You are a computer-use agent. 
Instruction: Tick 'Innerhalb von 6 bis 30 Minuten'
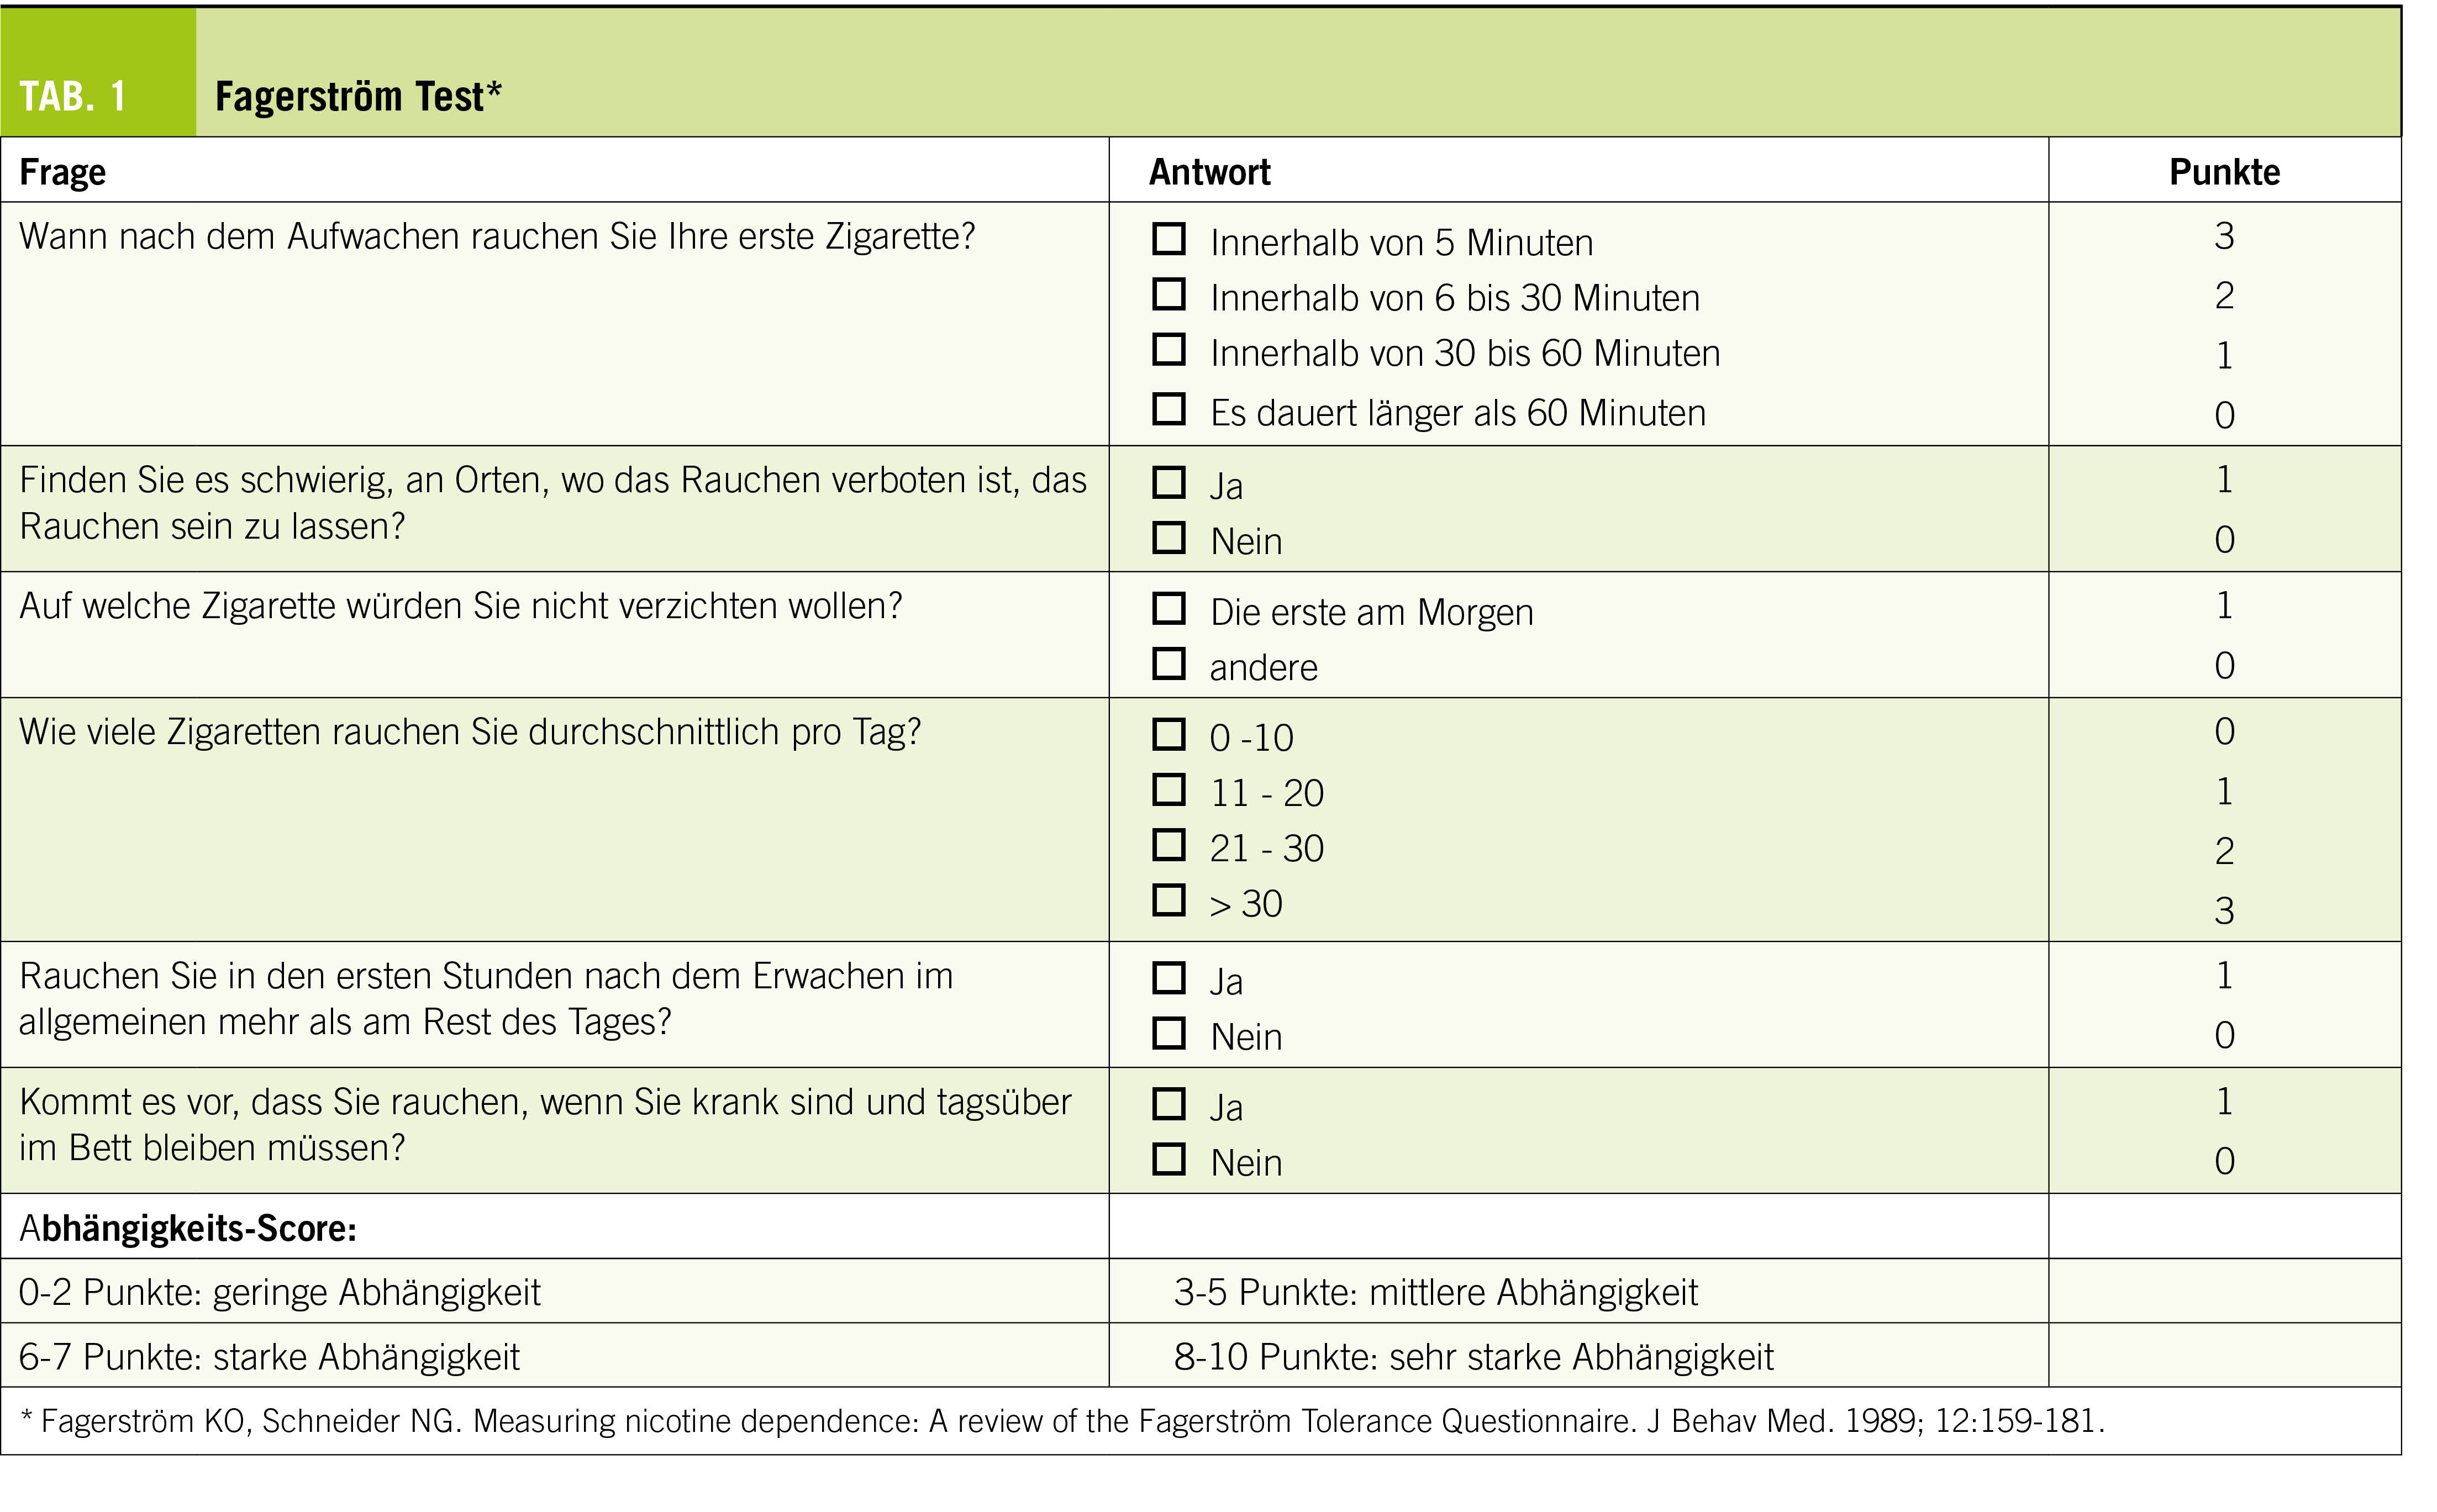[1168, 294]
